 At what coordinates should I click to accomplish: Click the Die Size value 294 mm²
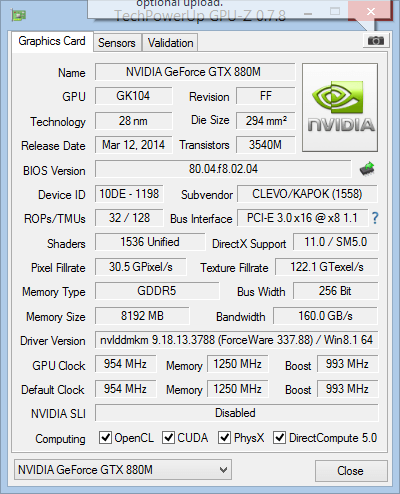pyautogui.click(x=266, y=121)
